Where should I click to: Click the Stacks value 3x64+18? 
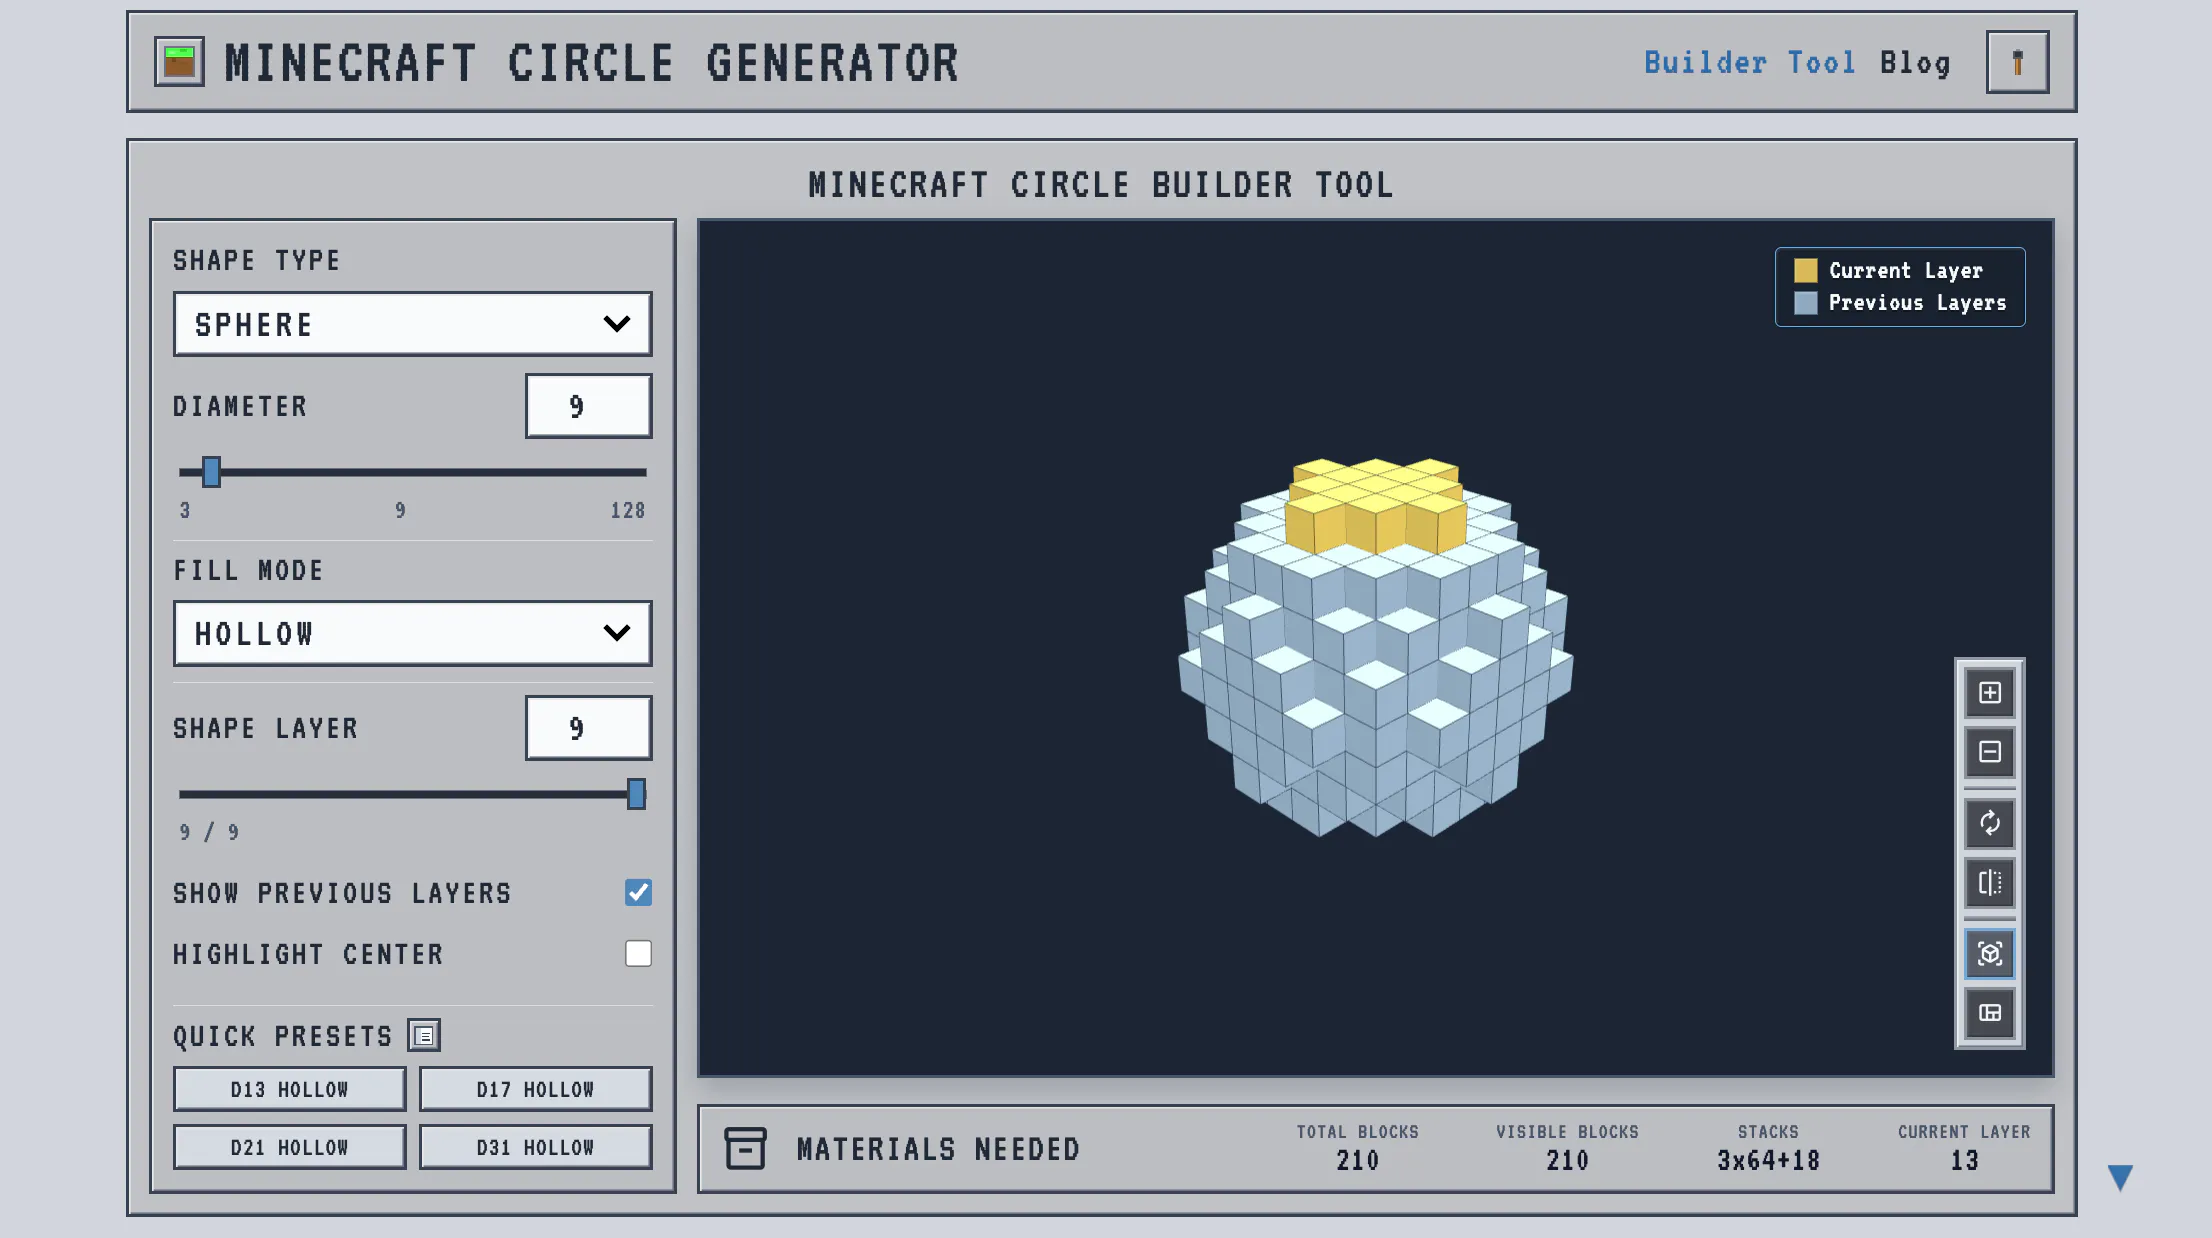(x=1768, y=1161)
